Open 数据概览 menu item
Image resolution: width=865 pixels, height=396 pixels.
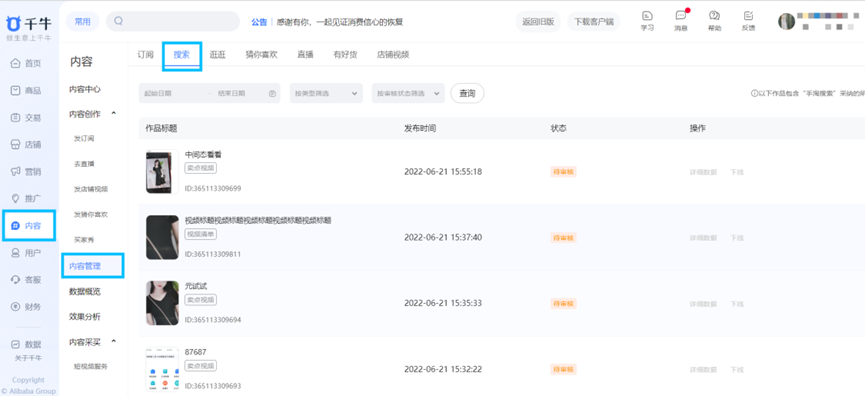[84, 291]
